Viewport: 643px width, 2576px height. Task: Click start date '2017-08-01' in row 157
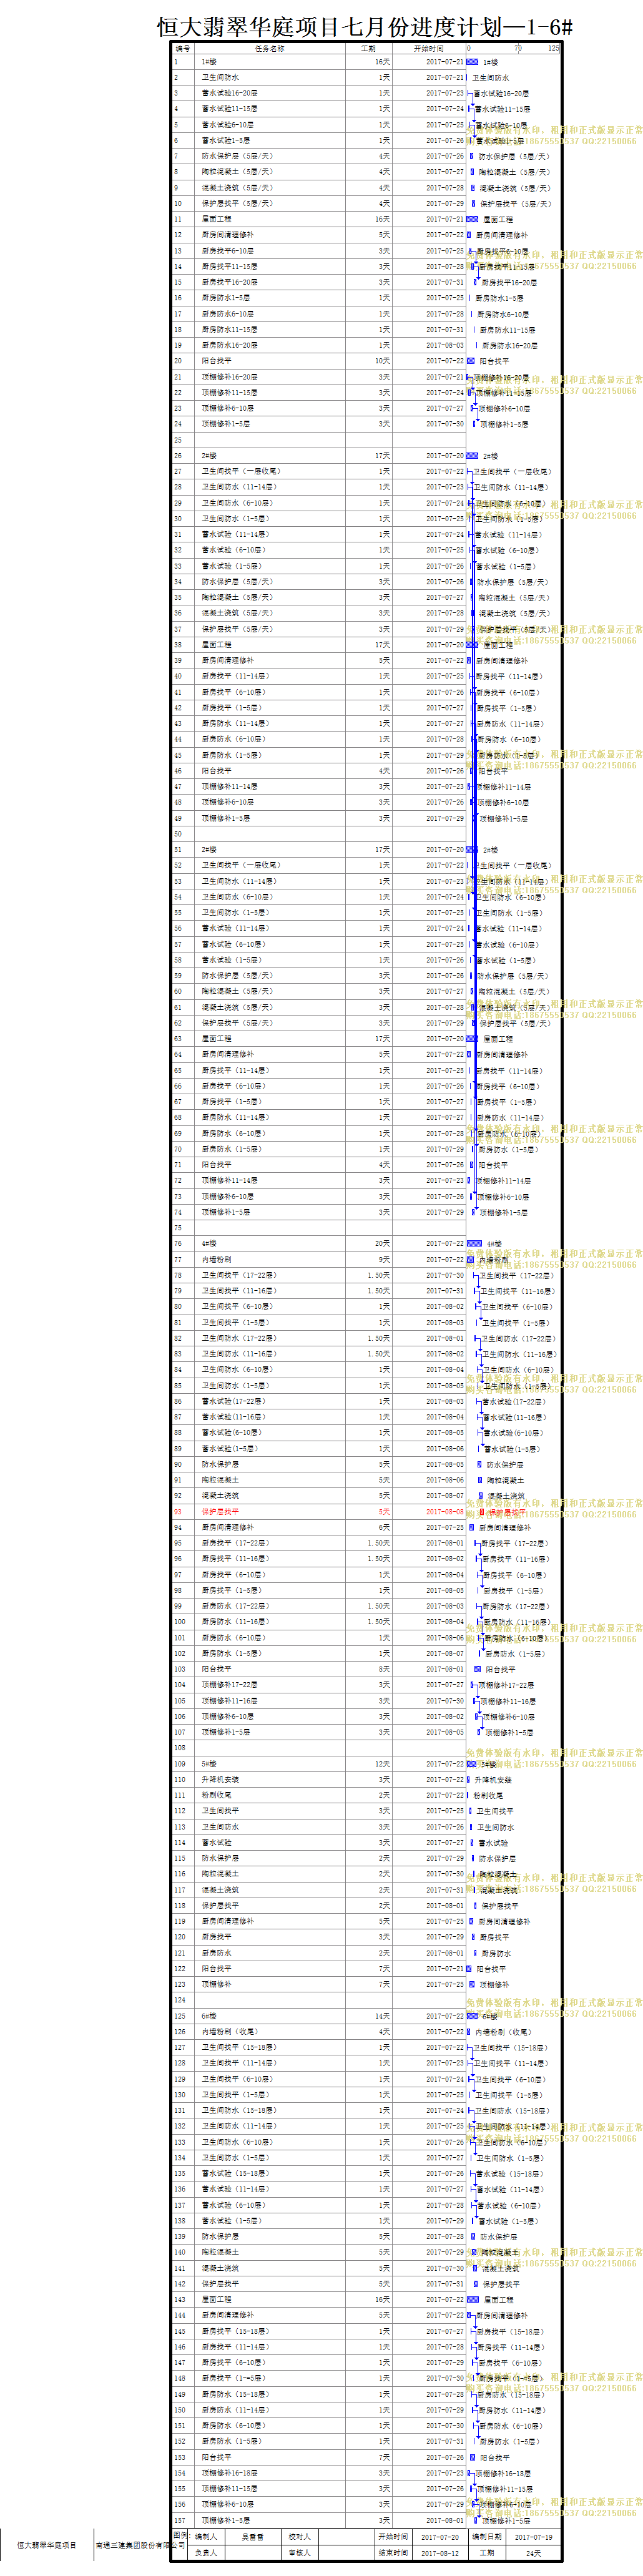[x=445, y=2520]
